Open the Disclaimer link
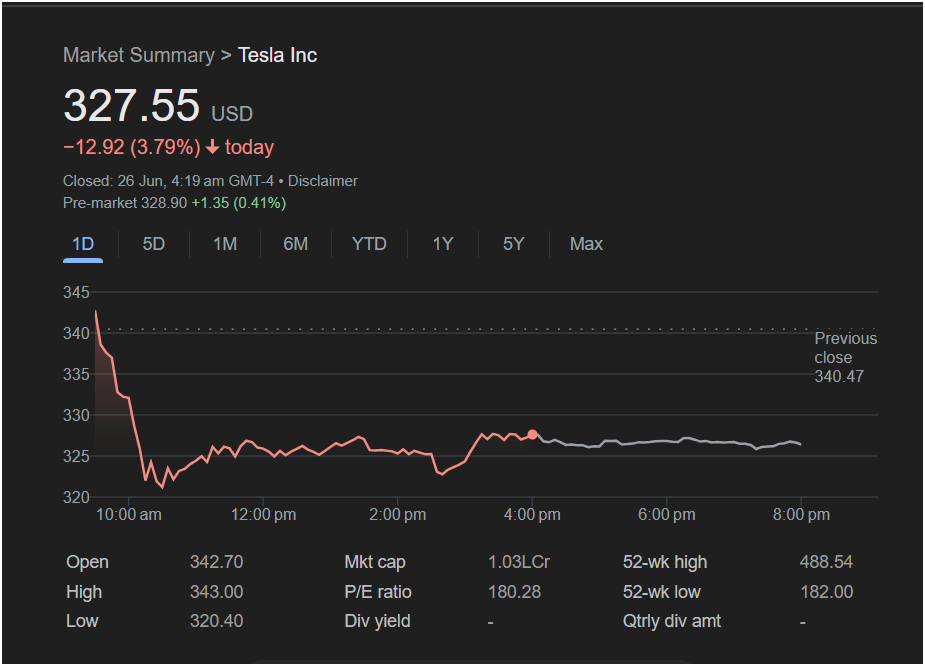The height and width of the screenshot is (666, 925). pyautogui.click(x=322, y=181)
